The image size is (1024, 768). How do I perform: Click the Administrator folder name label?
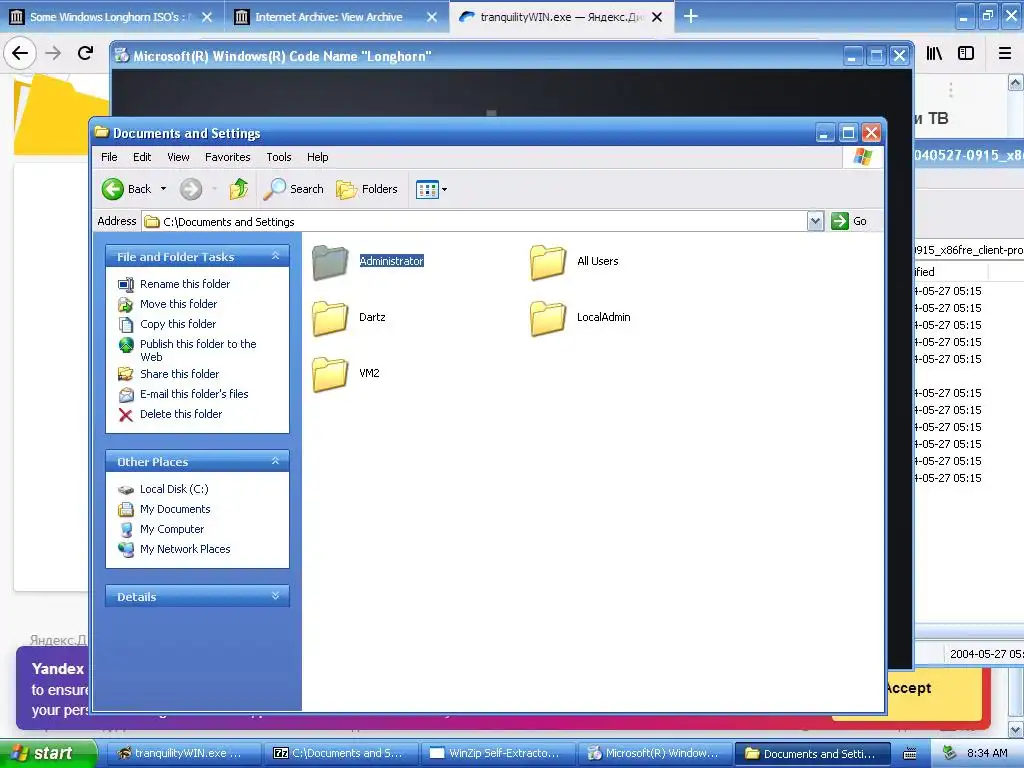pyautogui.click(x=391, y=261)
